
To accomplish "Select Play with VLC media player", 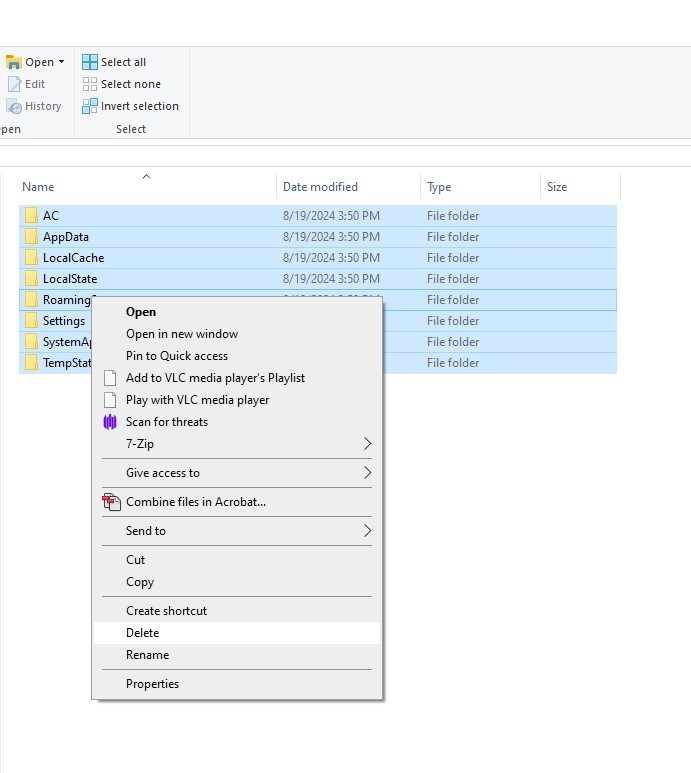I will (x=237, y=400).
